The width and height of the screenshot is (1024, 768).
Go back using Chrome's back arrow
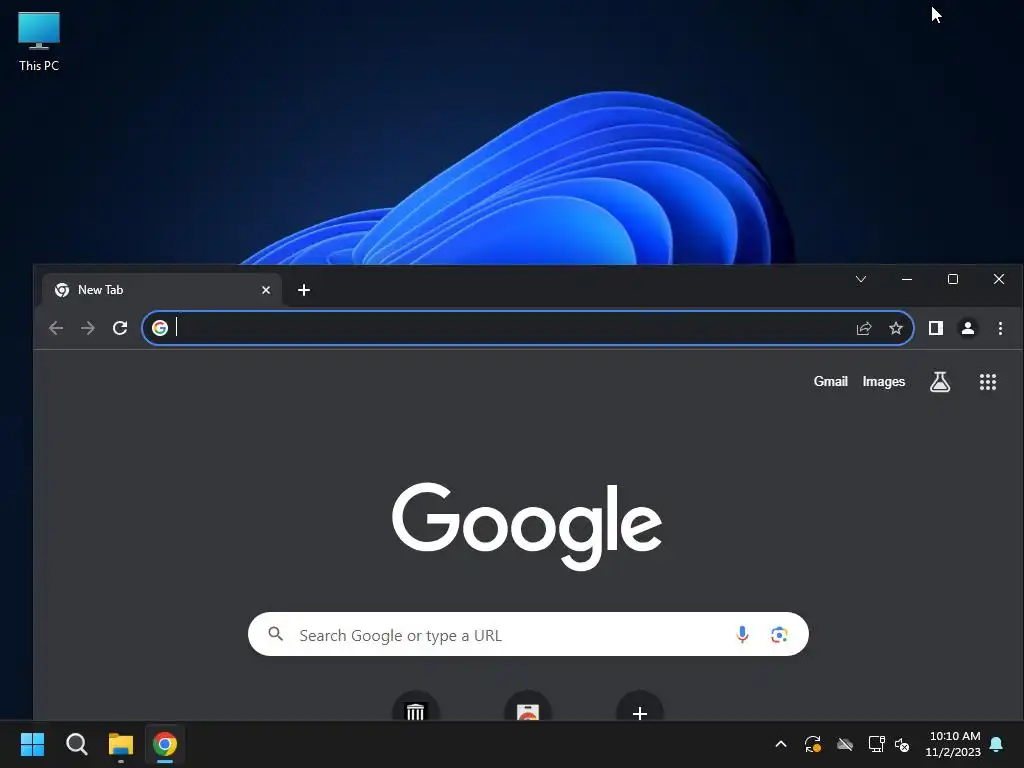[56, 328]
